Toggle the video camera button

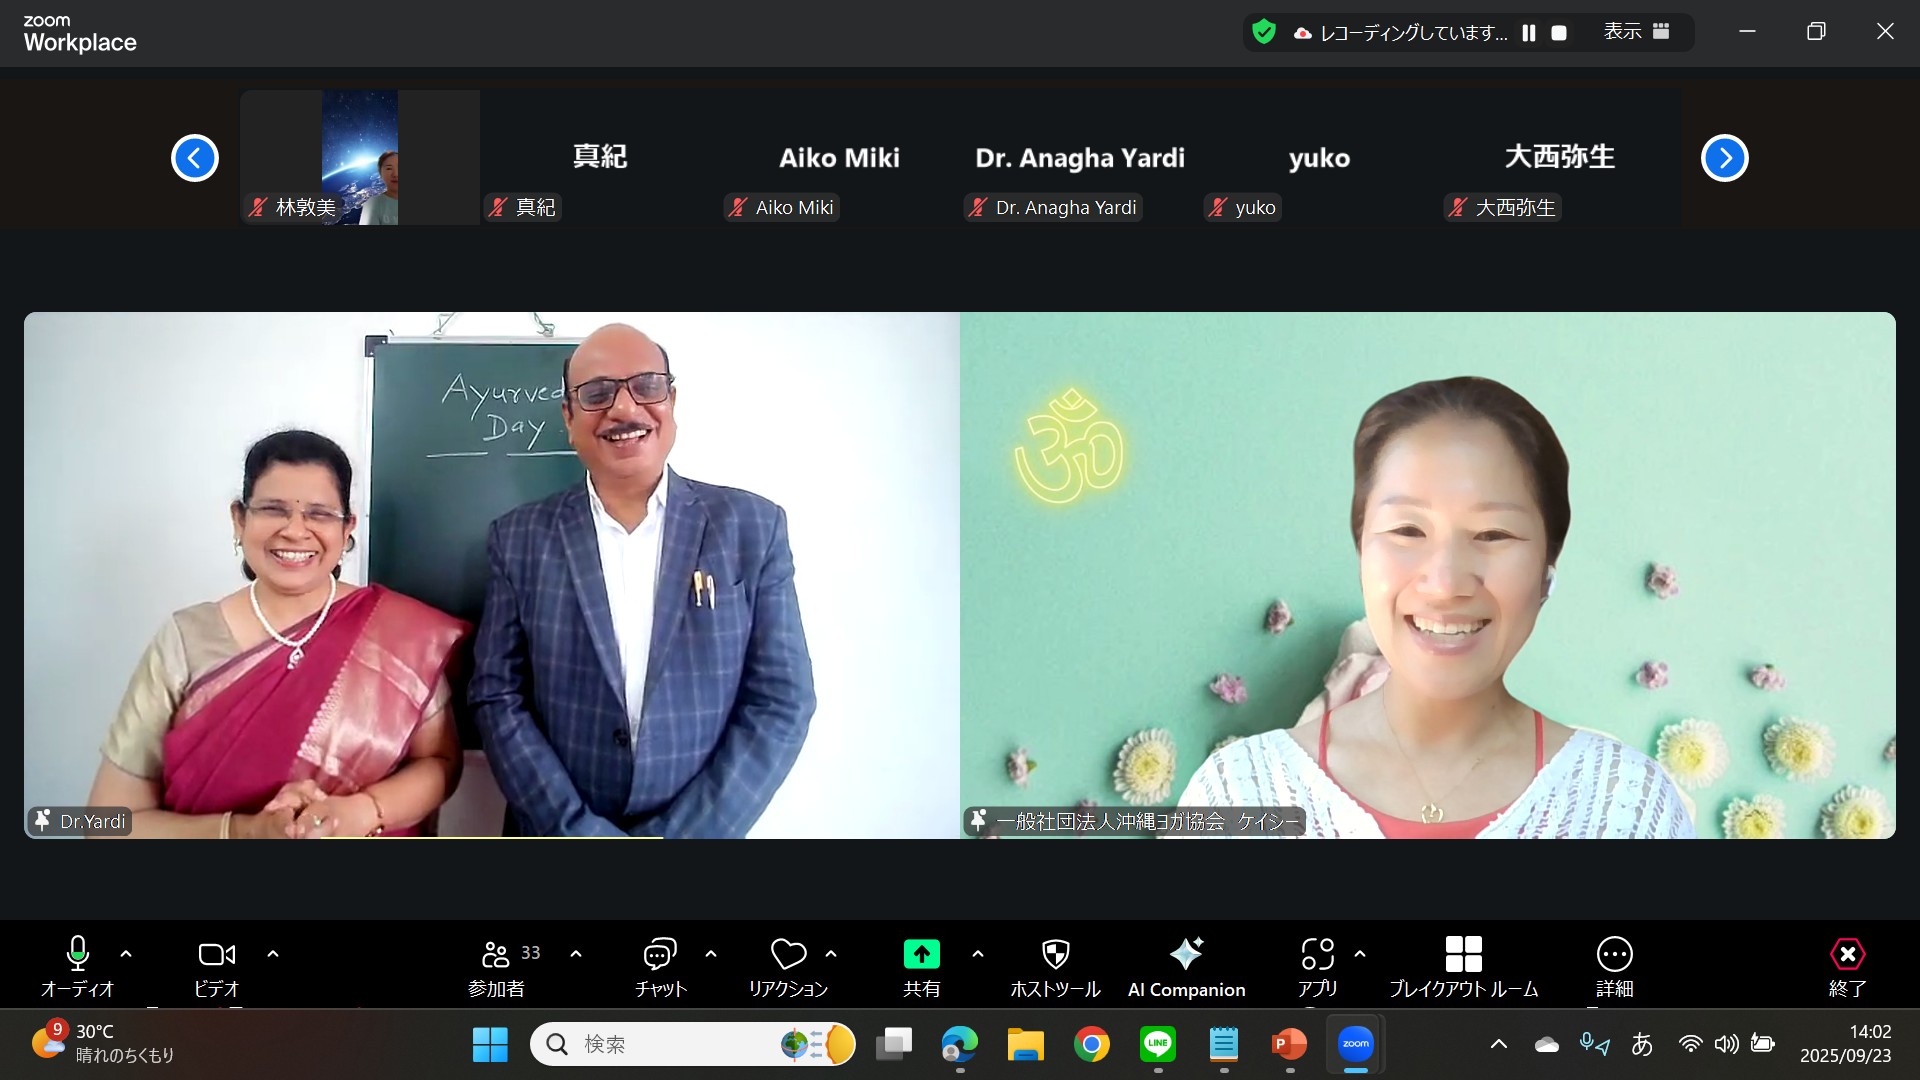pos(217,955)
